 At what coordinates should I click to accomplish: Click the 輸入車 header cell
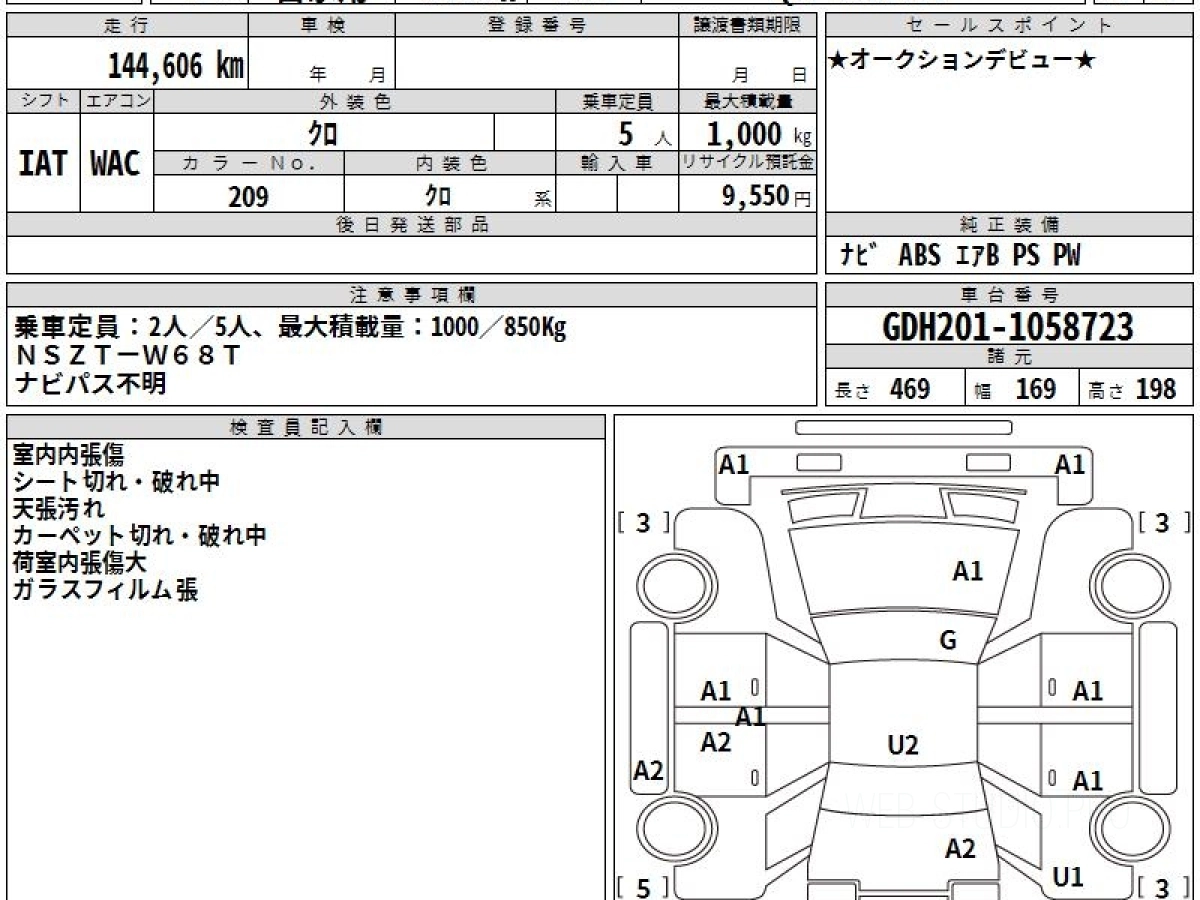click(x=618, y=163)
